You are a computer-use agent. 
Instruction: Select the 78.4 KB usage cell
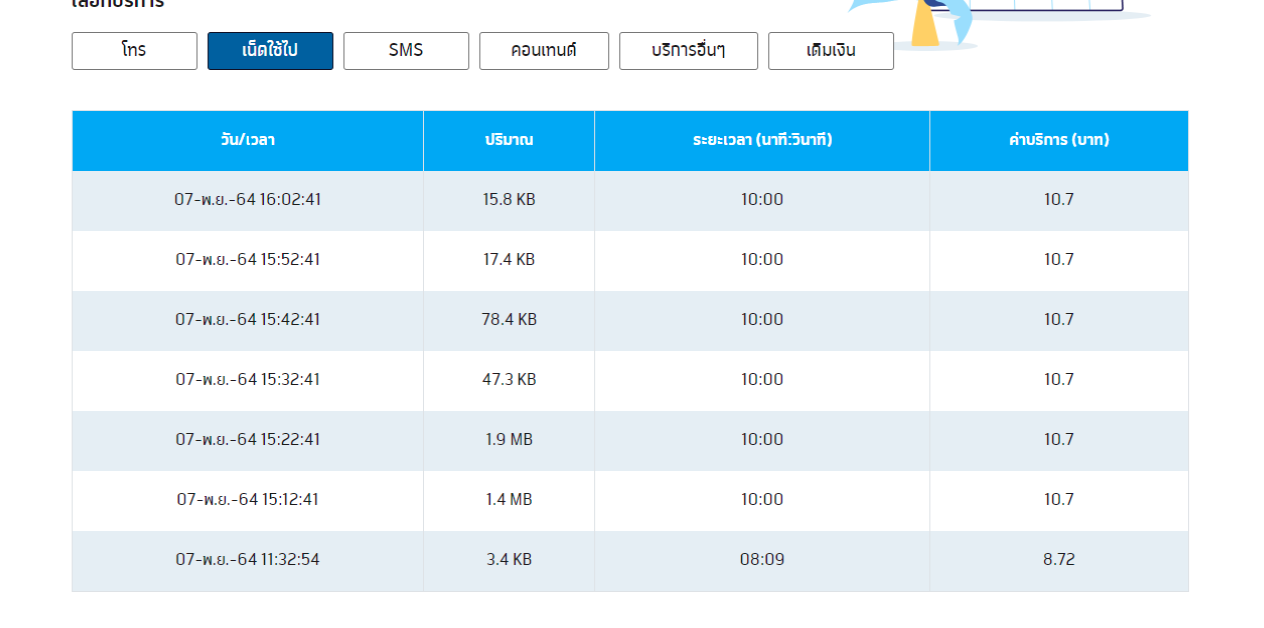coord(509,320)
